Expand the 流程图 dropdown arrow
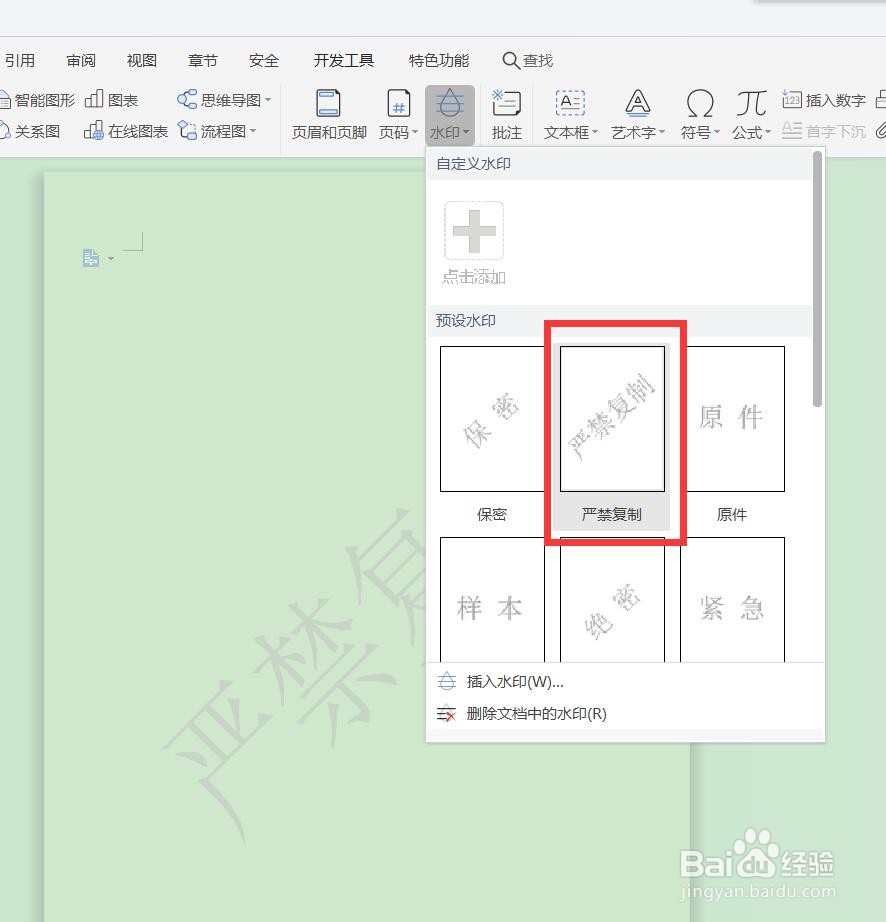886x922 pixels. click(253, 131)
